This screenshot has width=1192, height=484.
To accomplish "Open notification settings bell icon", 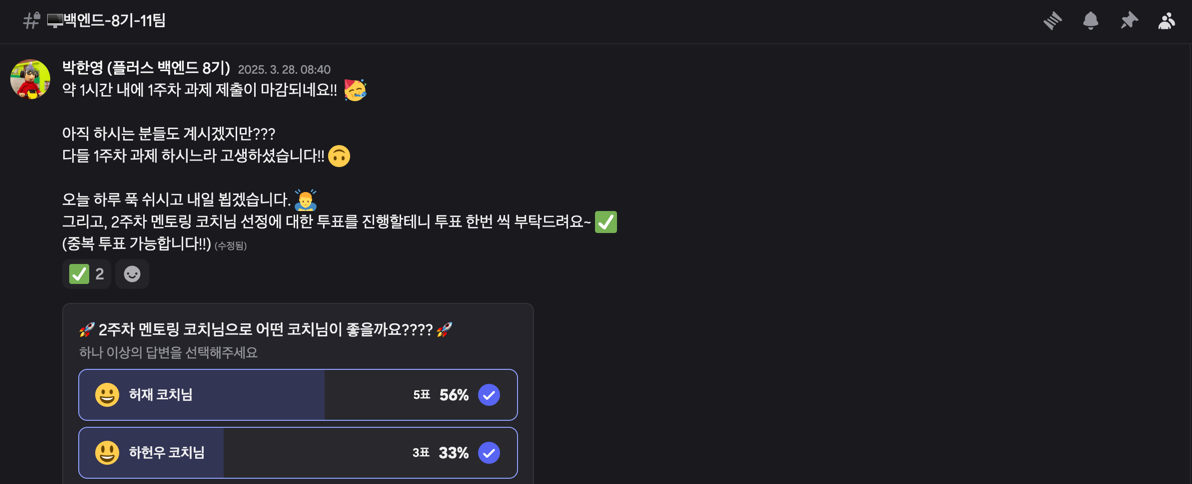I will (x=1090, y=21).
